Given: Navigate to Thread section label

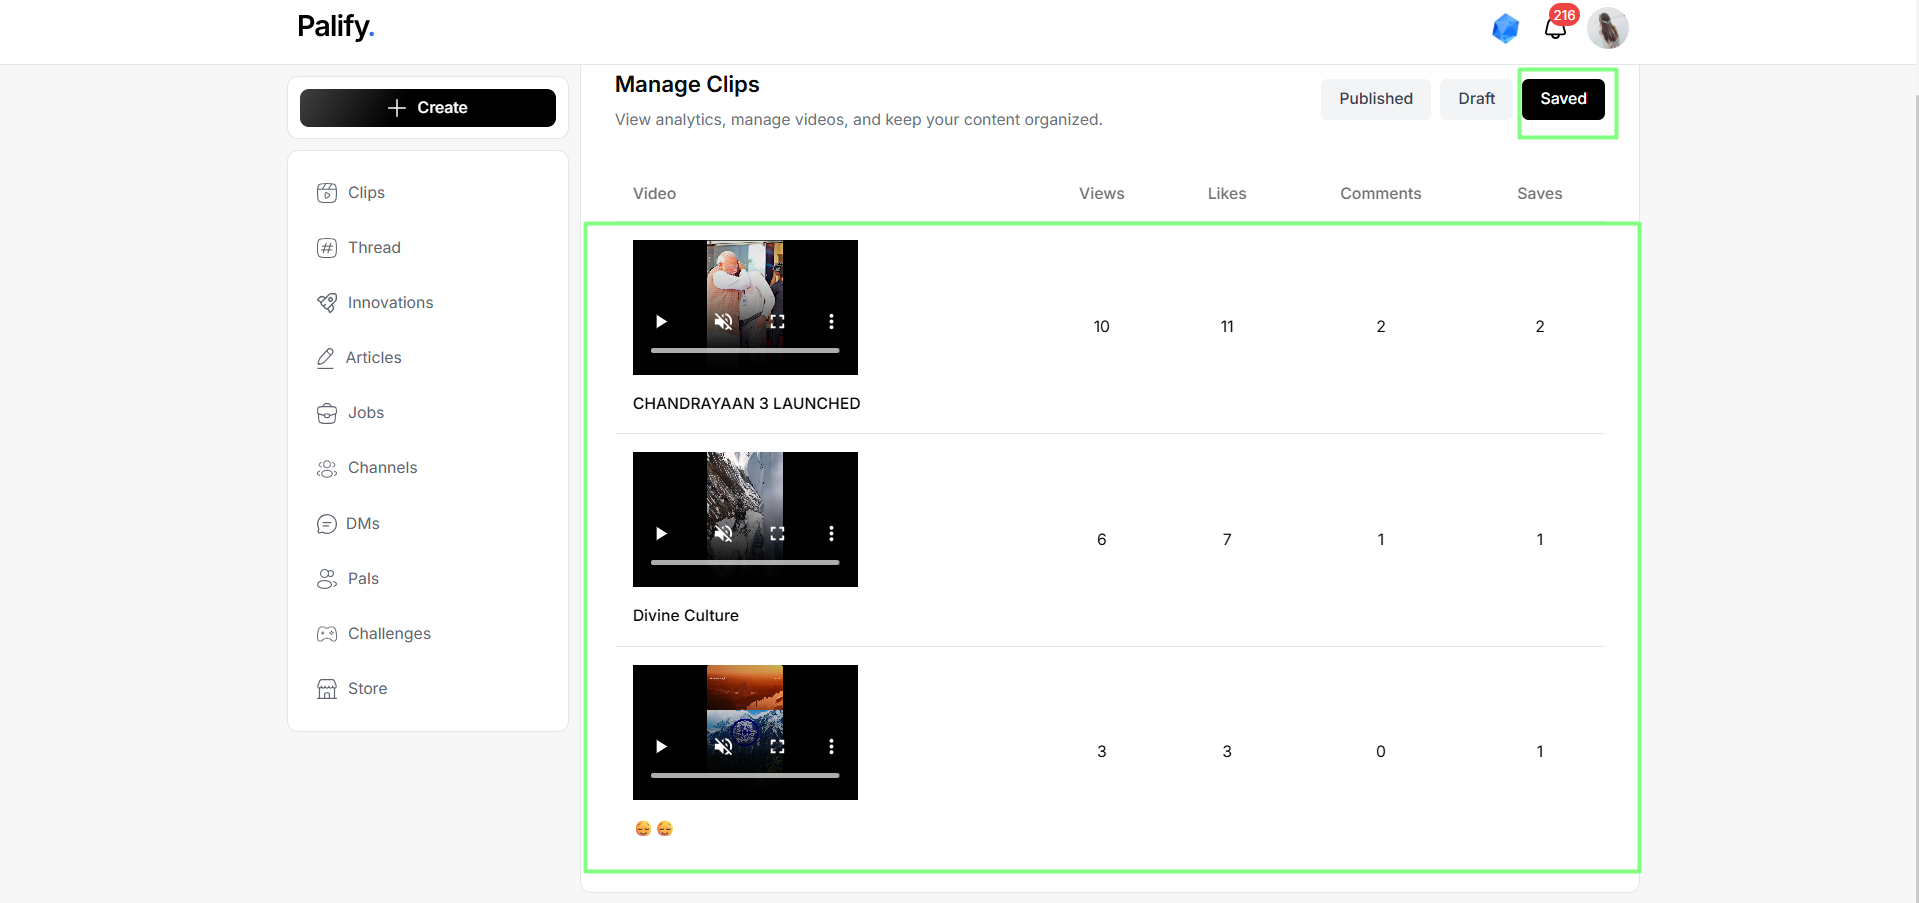Looking at the screenshot, I should point(374,248).
